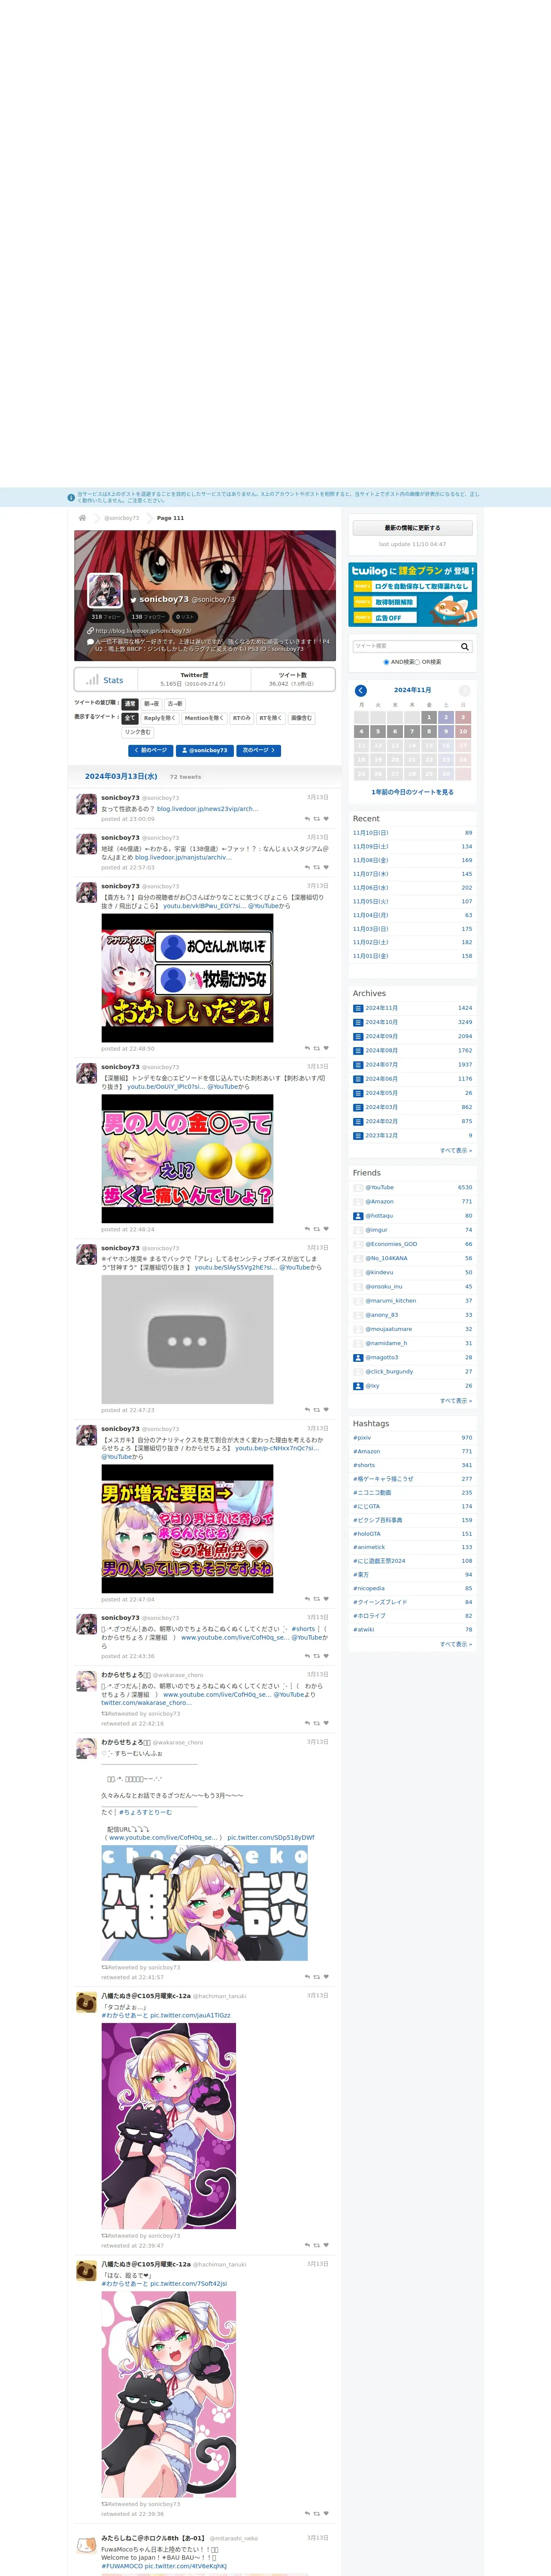The width and height of the screenshot is (551, 2576).
Task: Reply to the tweet retweeted at 22:41:57
Action: (307, 1977)
